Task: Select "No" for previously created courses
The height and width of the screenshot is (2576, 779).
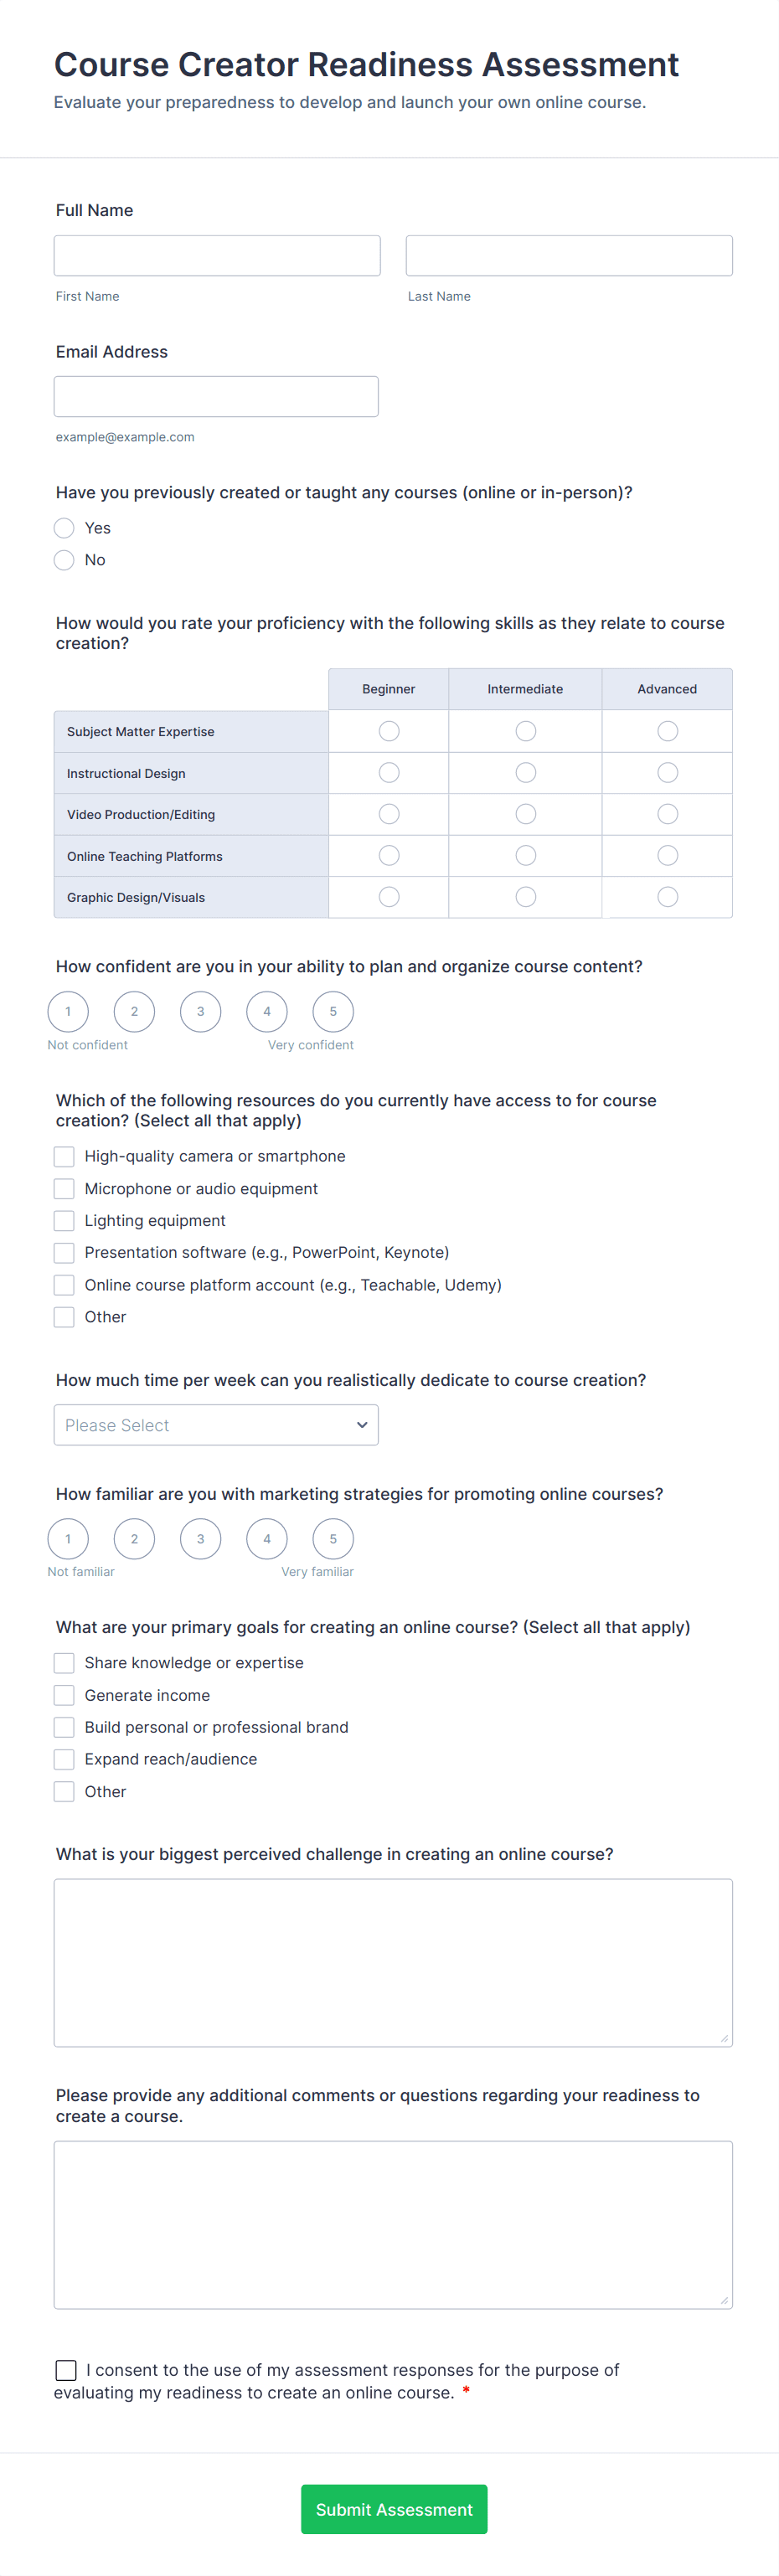Action: pyautogui.click(x=64, y=560)
